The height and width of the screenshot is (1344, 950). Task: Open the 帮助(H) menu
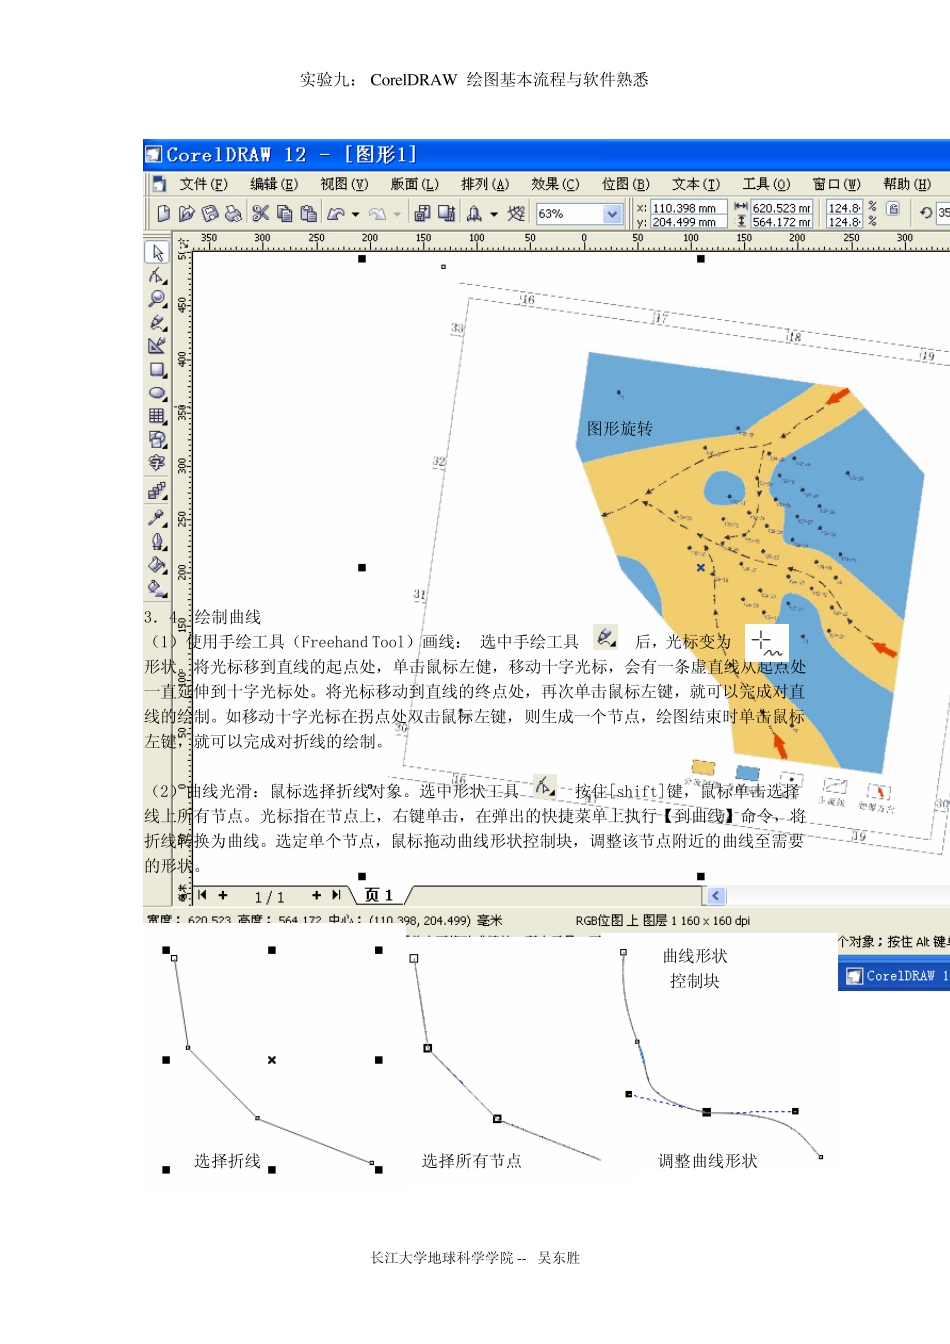(906, 184)
